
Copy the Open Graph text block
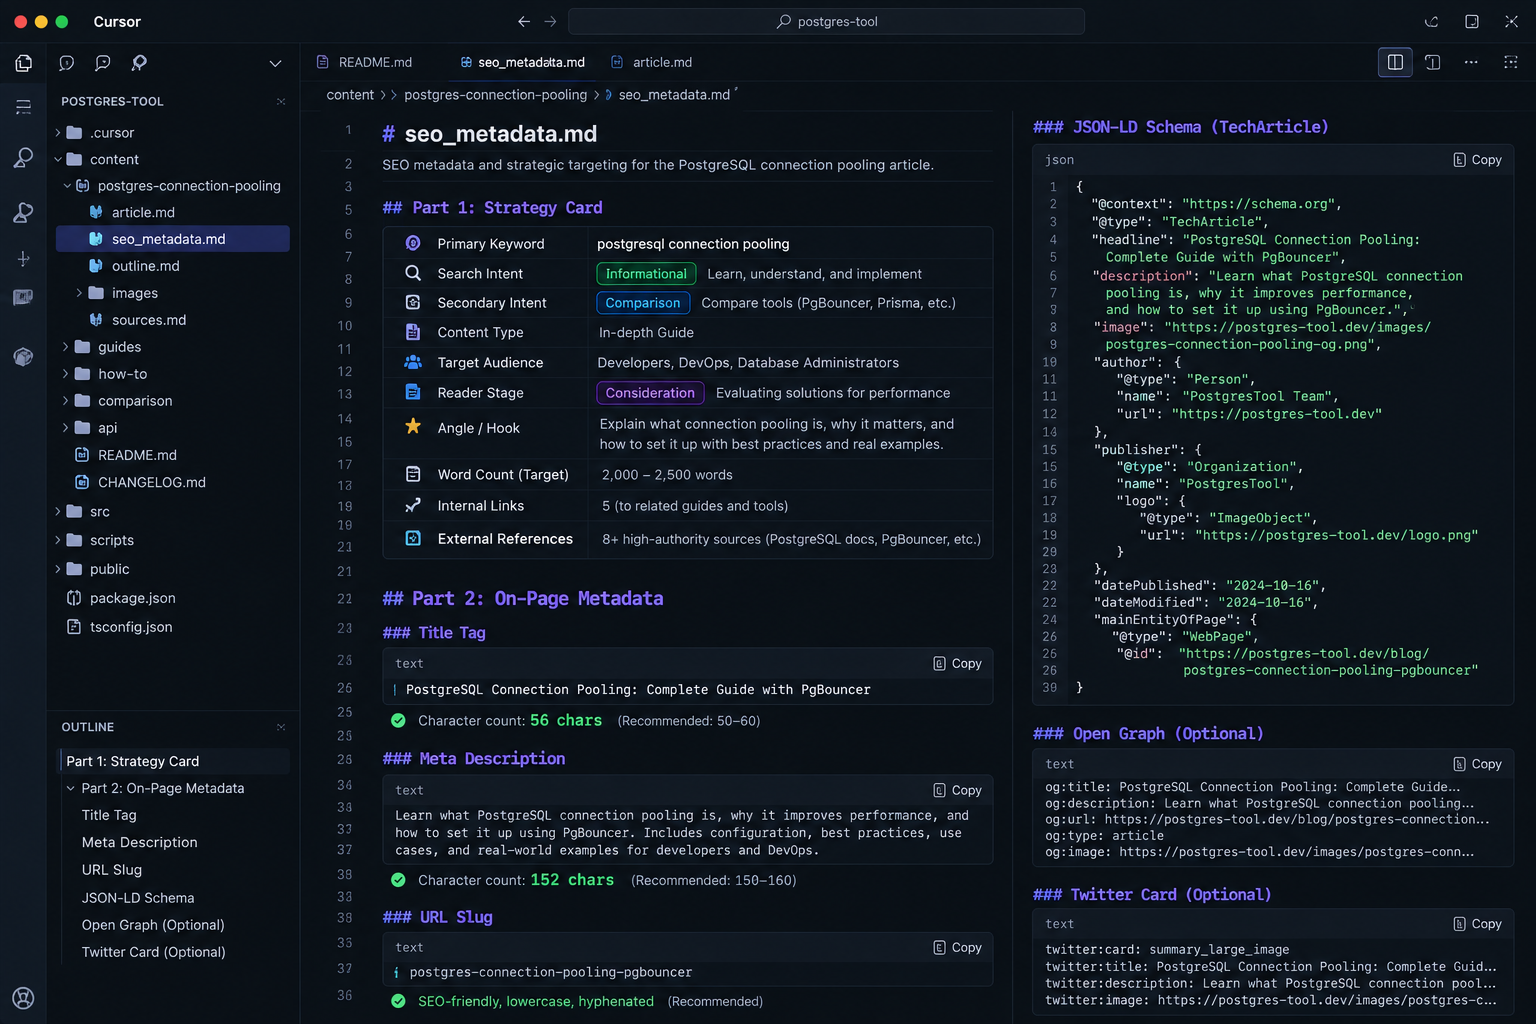1477,764
